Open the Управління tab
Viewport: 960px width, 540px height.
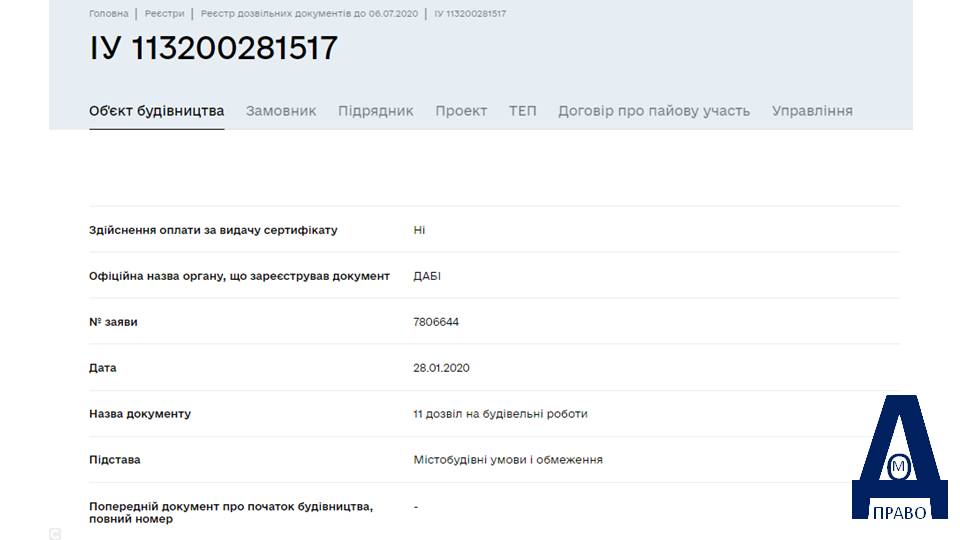coord(812,111)
